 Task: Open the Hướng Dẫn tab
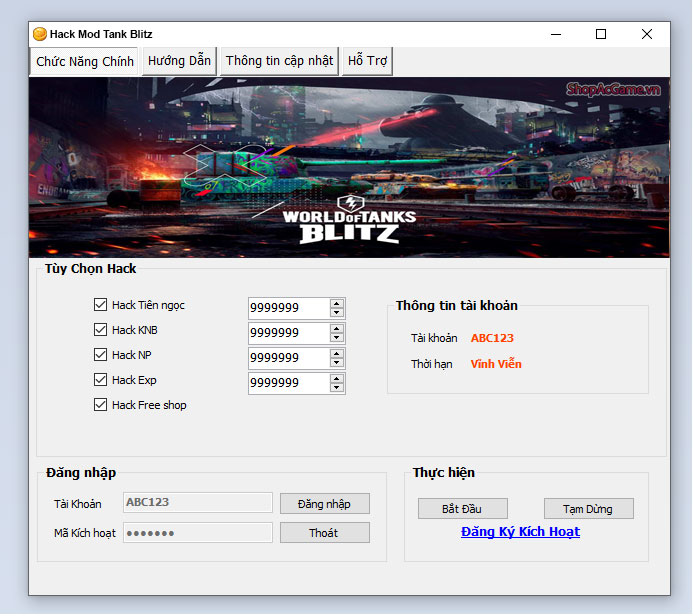(179, 61)
